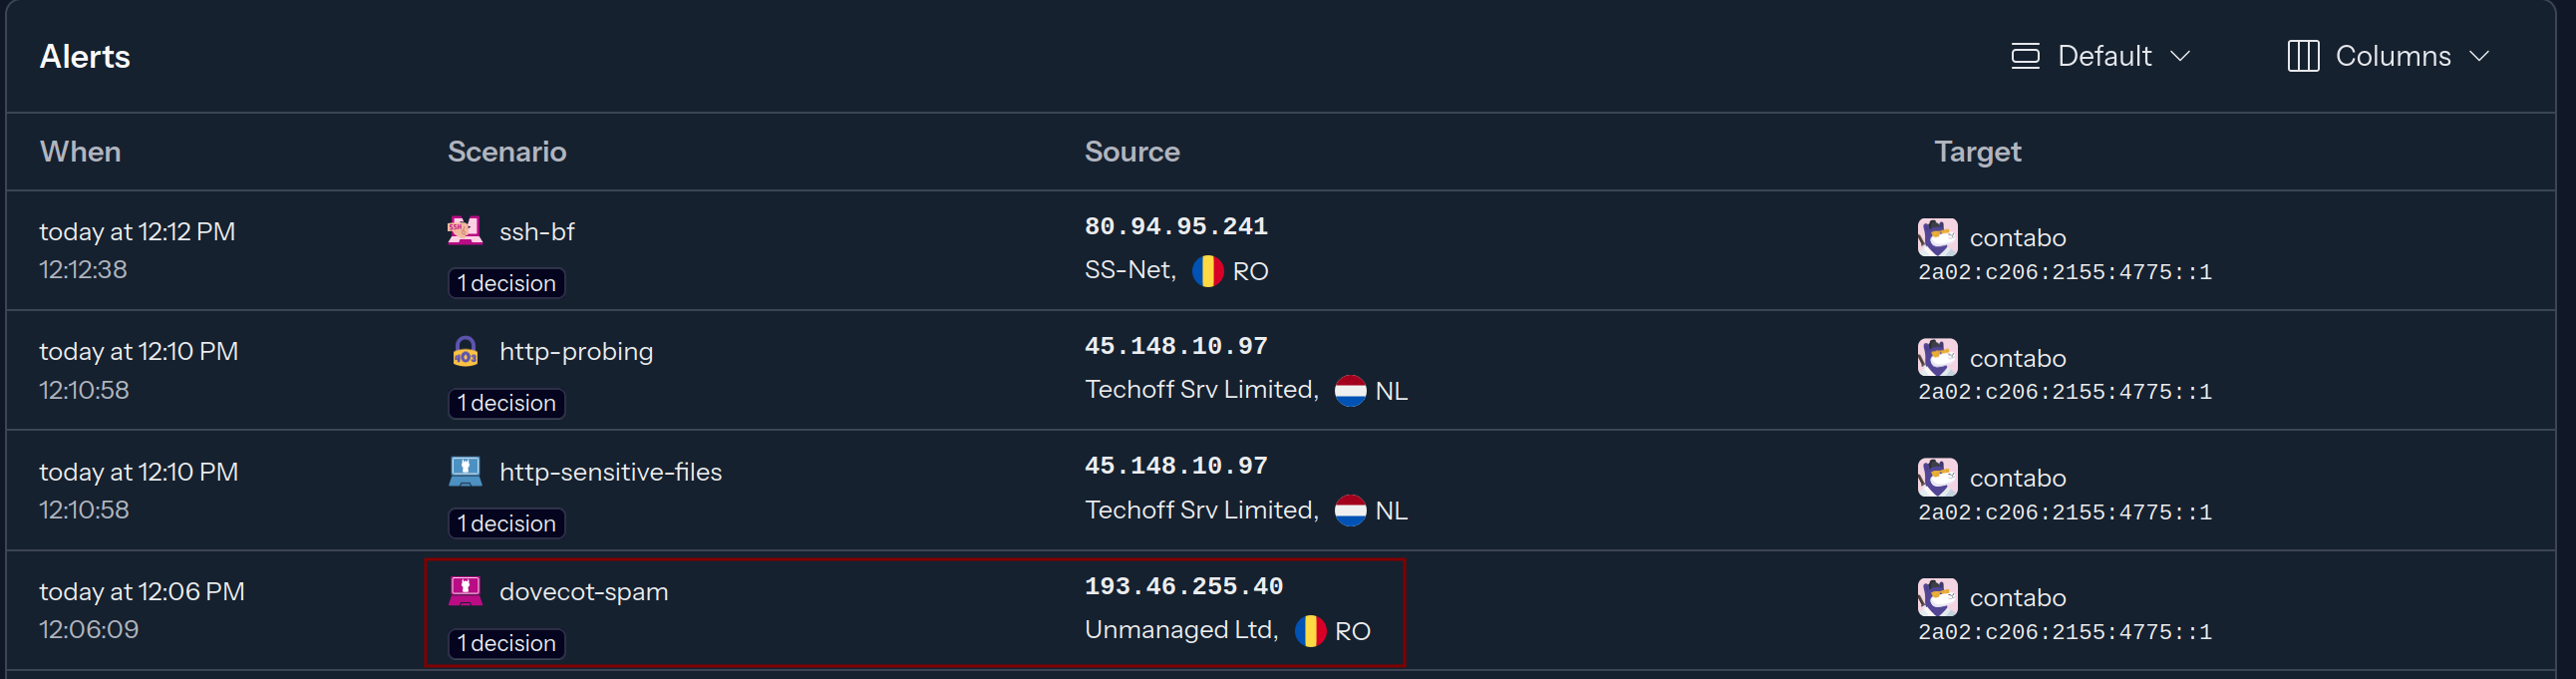This screenshot has width=2576, height=679.
Task: Expand the Columns dropdown chevron
Action: point(2479,56)
